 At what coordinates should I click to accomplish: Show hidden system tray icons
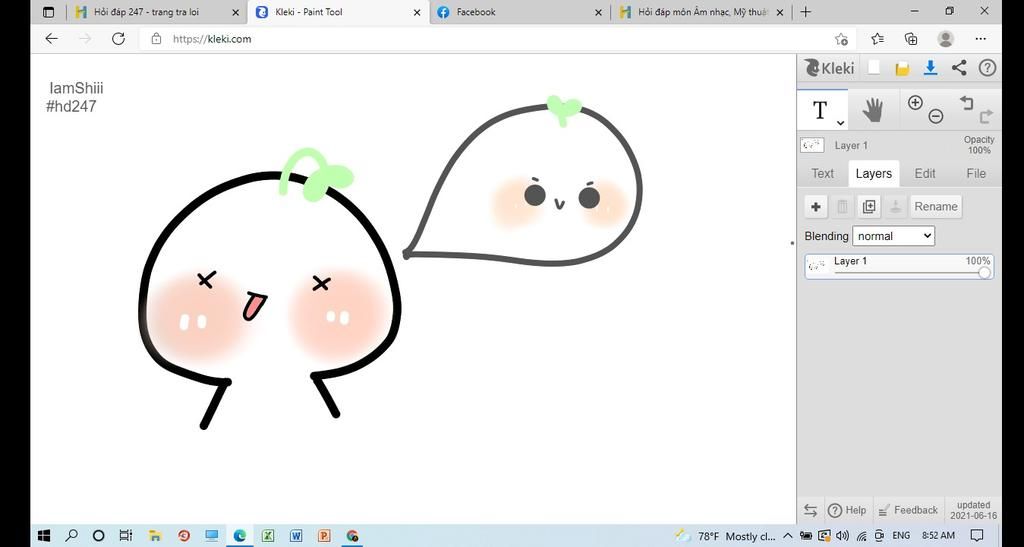(788, 536)
